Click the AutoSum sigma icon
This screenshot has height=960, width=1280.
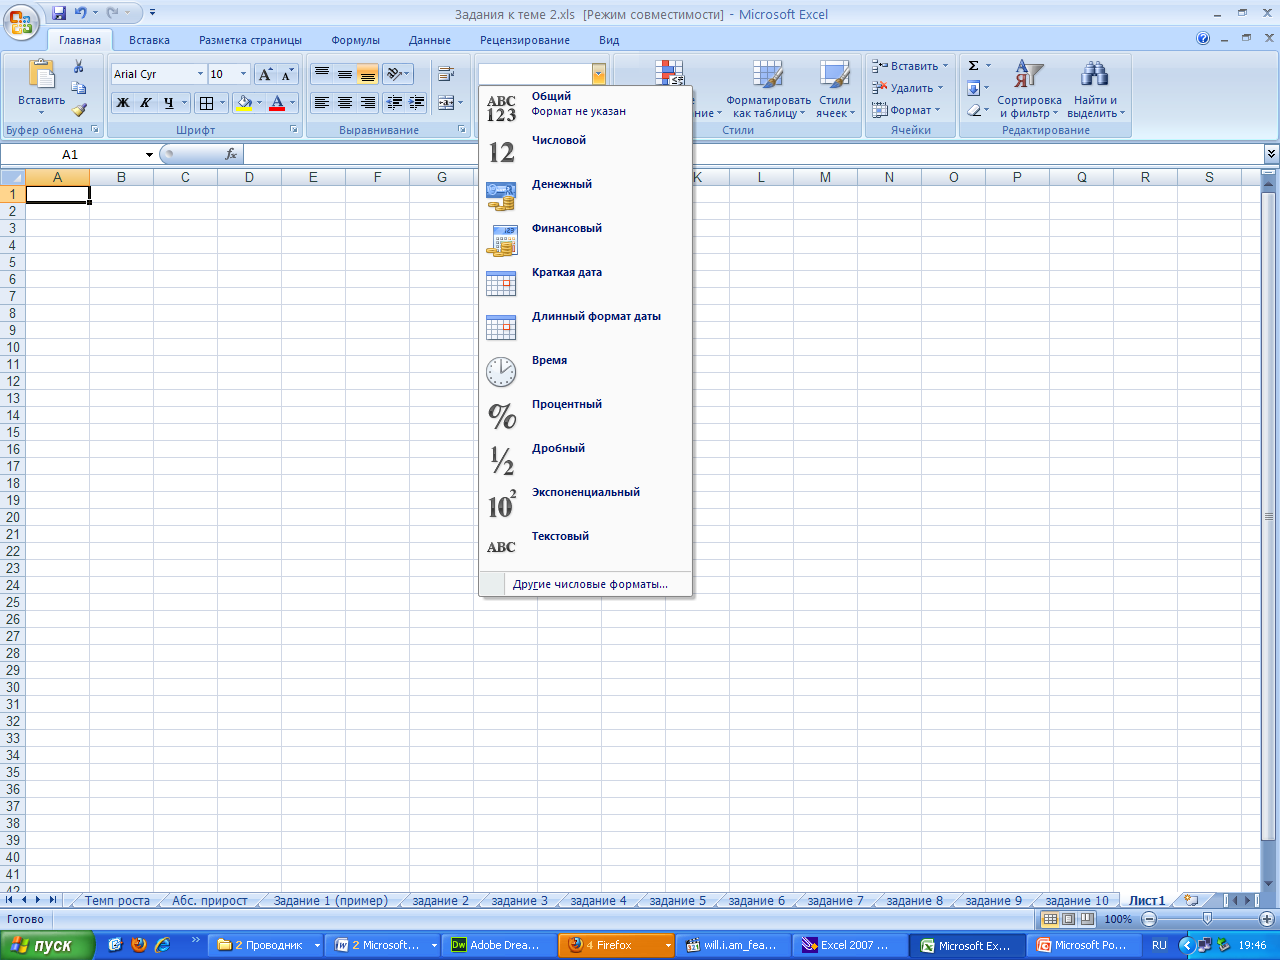coord(973,66)
